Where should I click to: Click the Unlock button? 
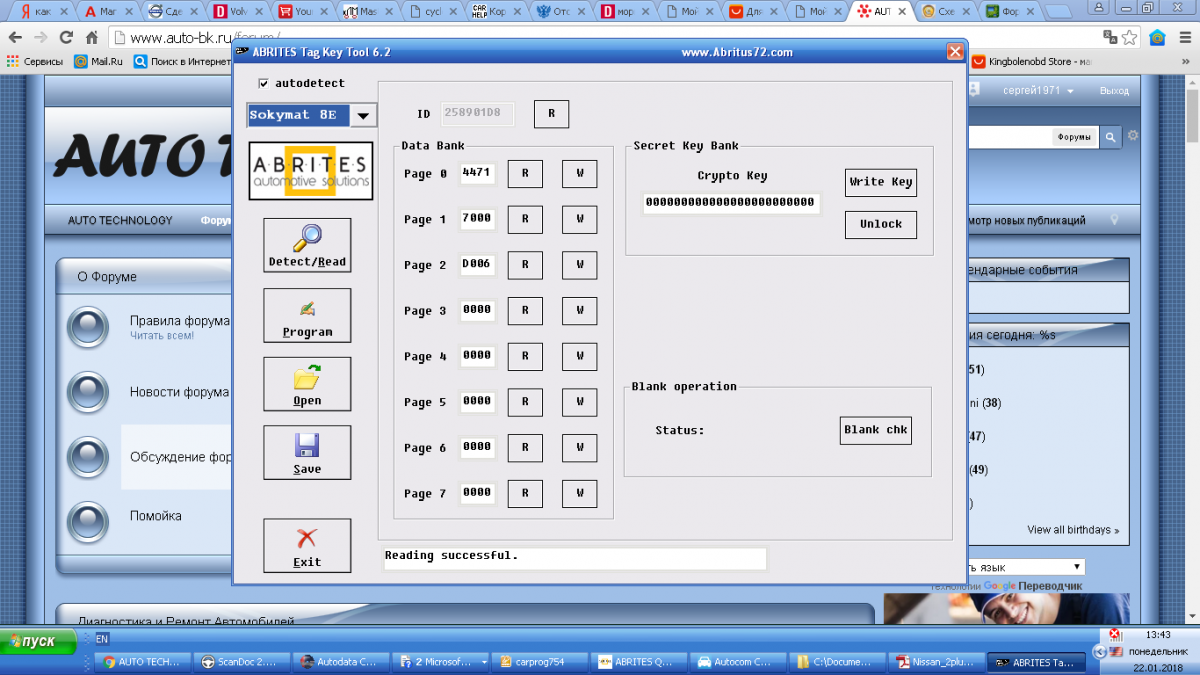click(881, 224)
